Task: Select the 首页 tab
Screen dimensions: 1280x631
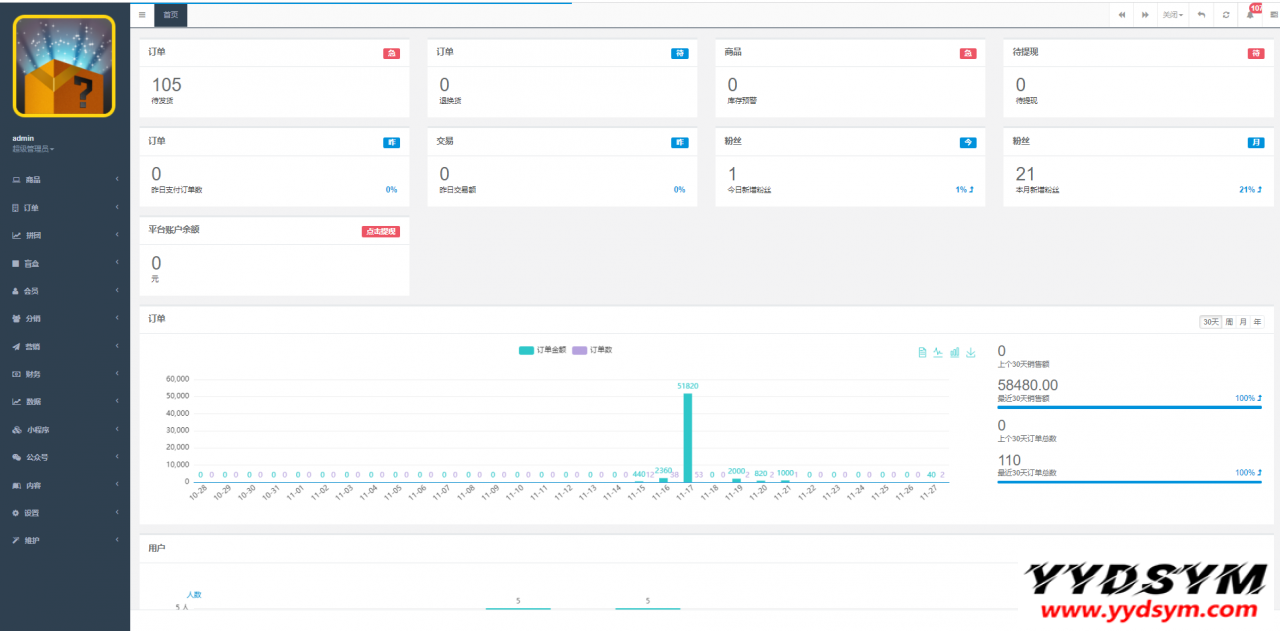Action: pos(171,15)
